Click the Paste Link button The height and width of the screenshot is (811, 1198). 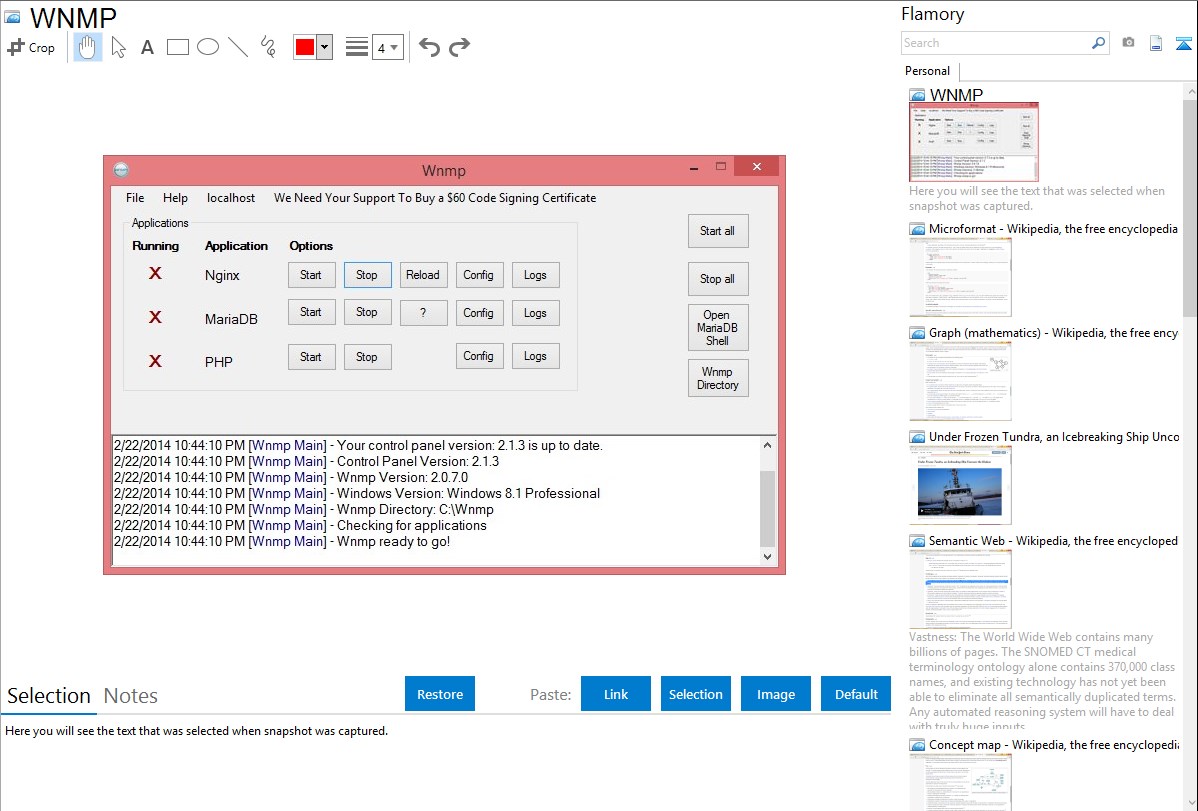[x=616, y=694]
